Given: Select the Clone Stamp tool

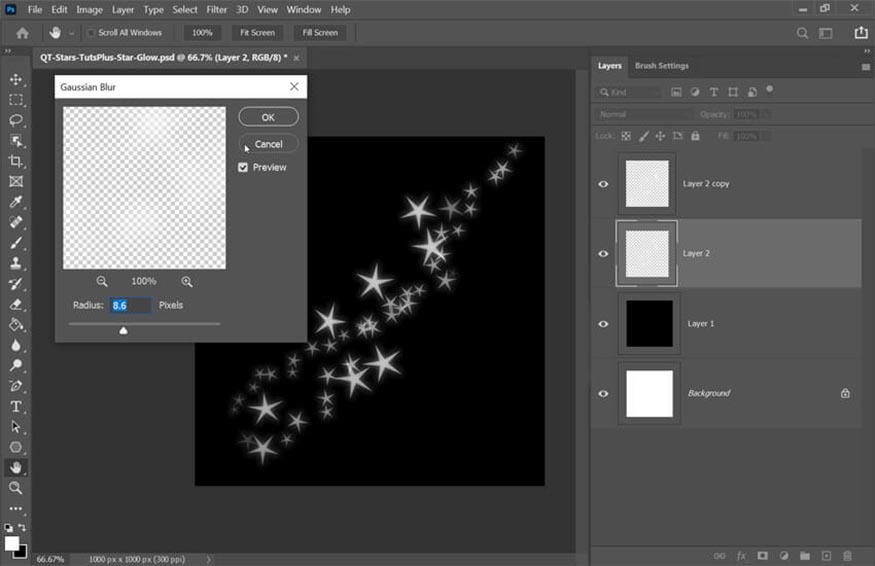Looking at the screenshot, I should pyautogui.click(x=16, y=263).
